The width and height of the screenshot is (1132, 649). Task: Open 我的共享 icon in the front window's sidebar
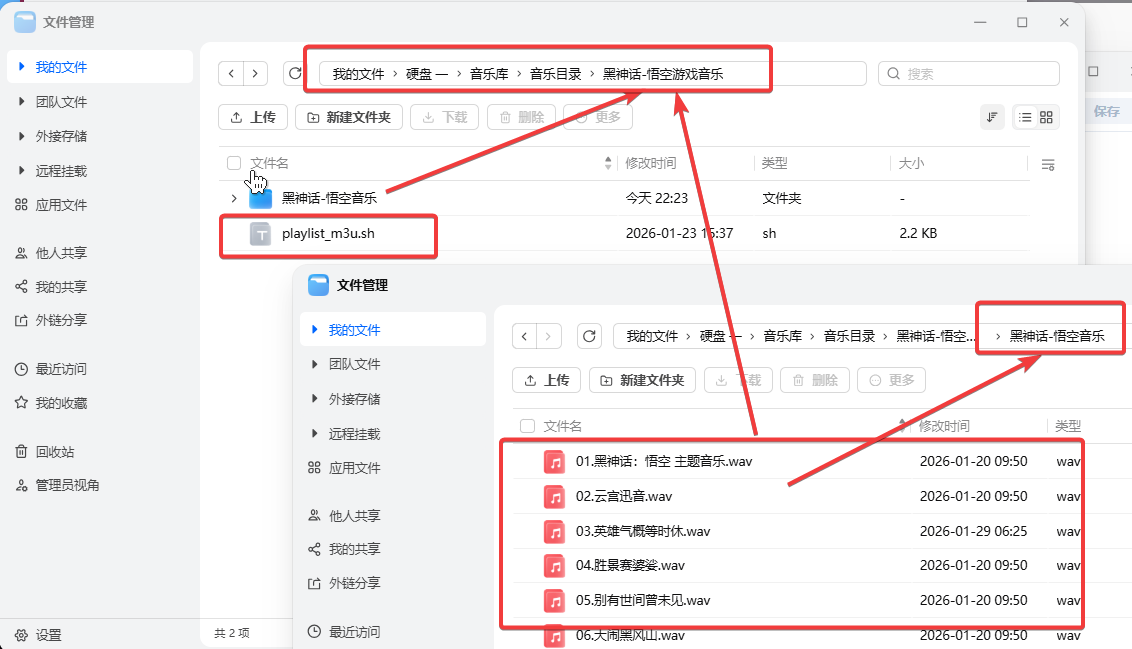point(314,549)
